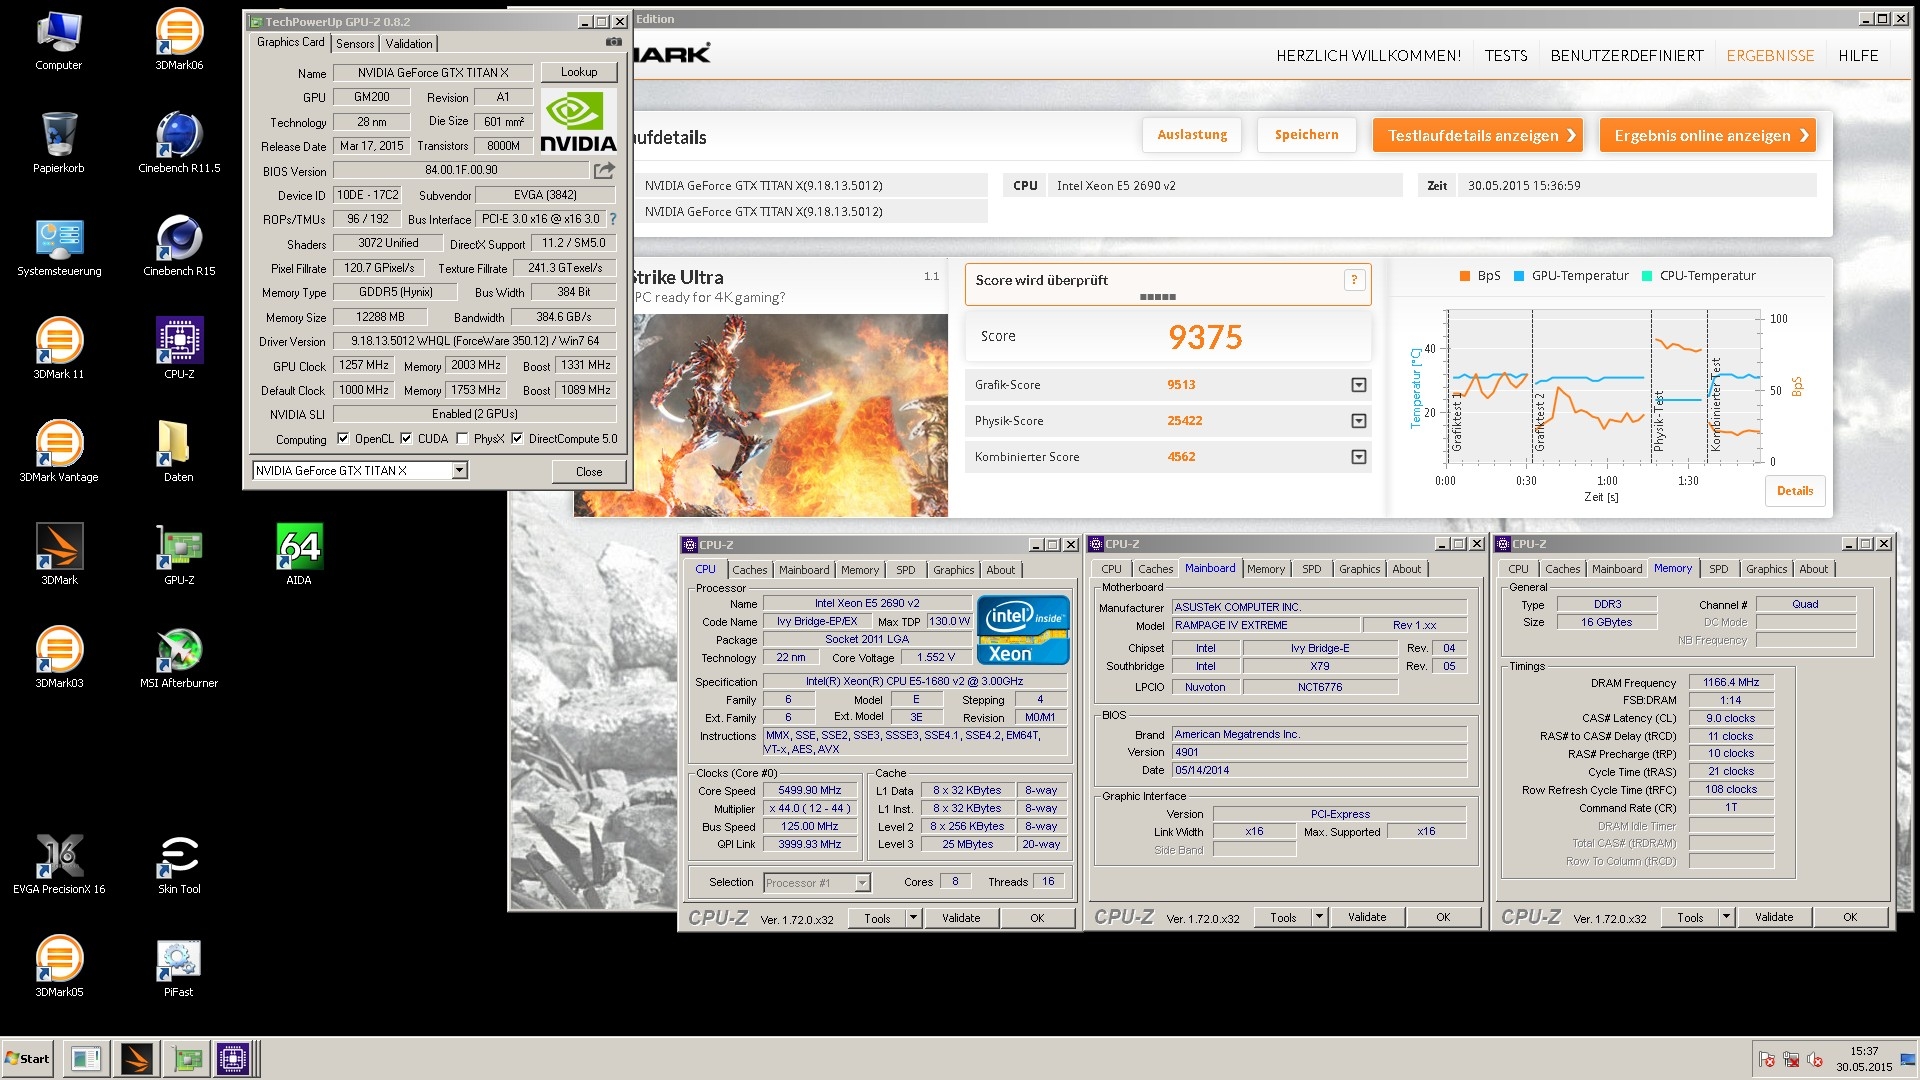This screenshot has height=1080, width=1920.
Task: Launch MSI Afterburner from desktop
Action: pyautogui.click(x=179, y=658)
